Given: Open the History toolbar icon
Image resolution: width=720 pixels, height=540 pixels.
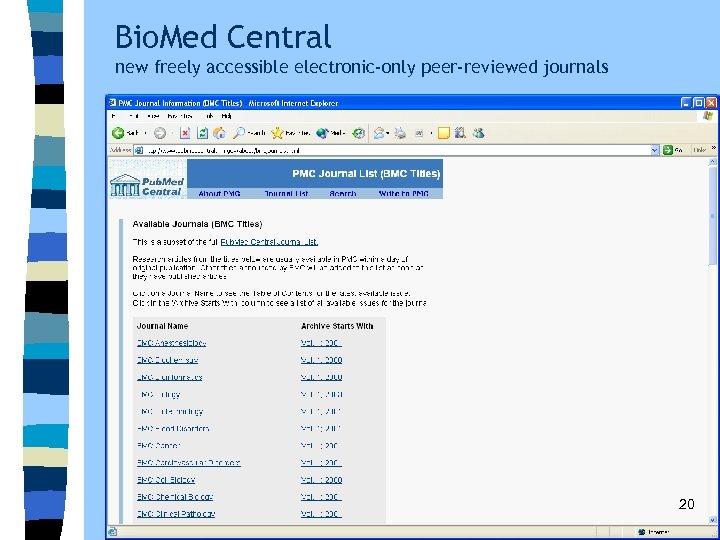Looking at the screenshot, I should coord(358,133).
